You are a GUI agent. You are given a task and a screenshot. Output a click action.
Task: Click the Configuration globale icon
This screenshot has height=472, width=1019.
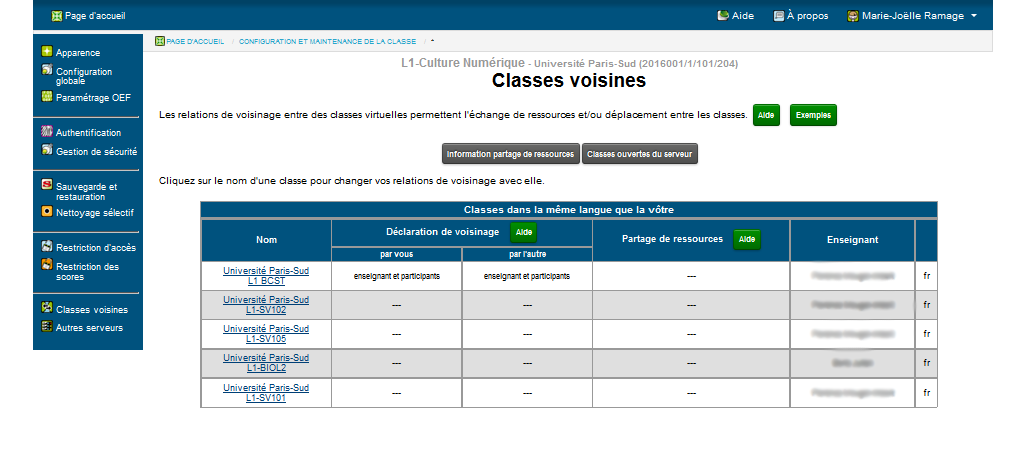pyautogui.click(x=47, y=71)
